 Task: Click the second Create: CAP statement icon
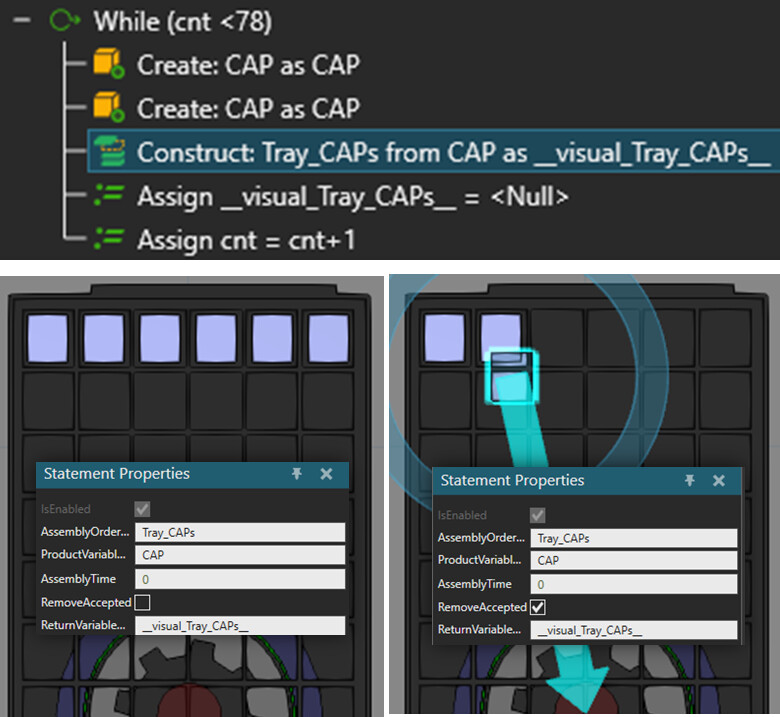point(107,108)
